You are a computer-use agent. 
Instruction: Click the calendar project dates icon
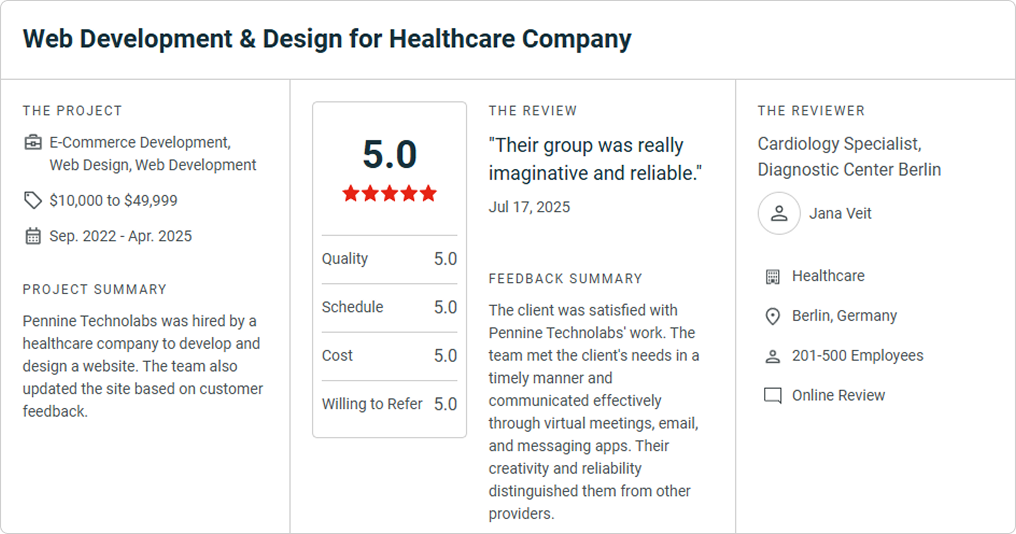33,236
